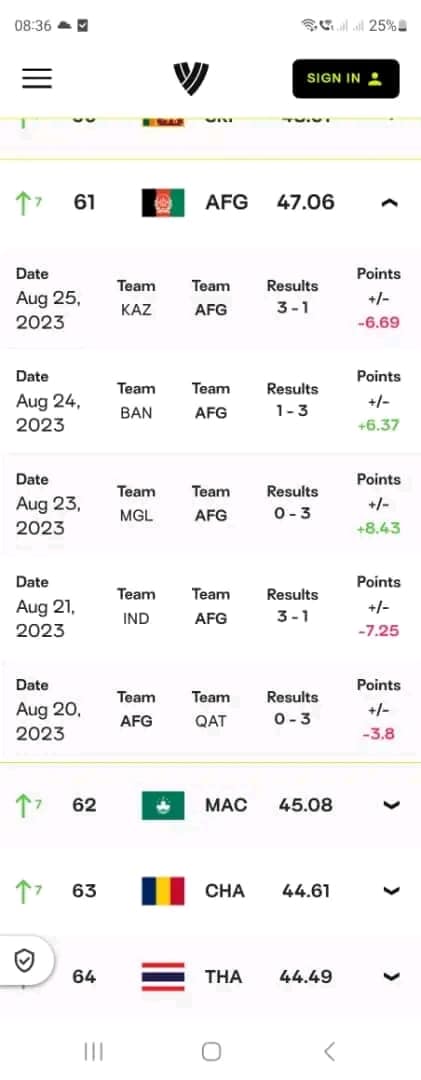The height and width of the screenshot is (1080, 421).
Task: Tap the Macau flag icon
Action: tap(163, 805)
